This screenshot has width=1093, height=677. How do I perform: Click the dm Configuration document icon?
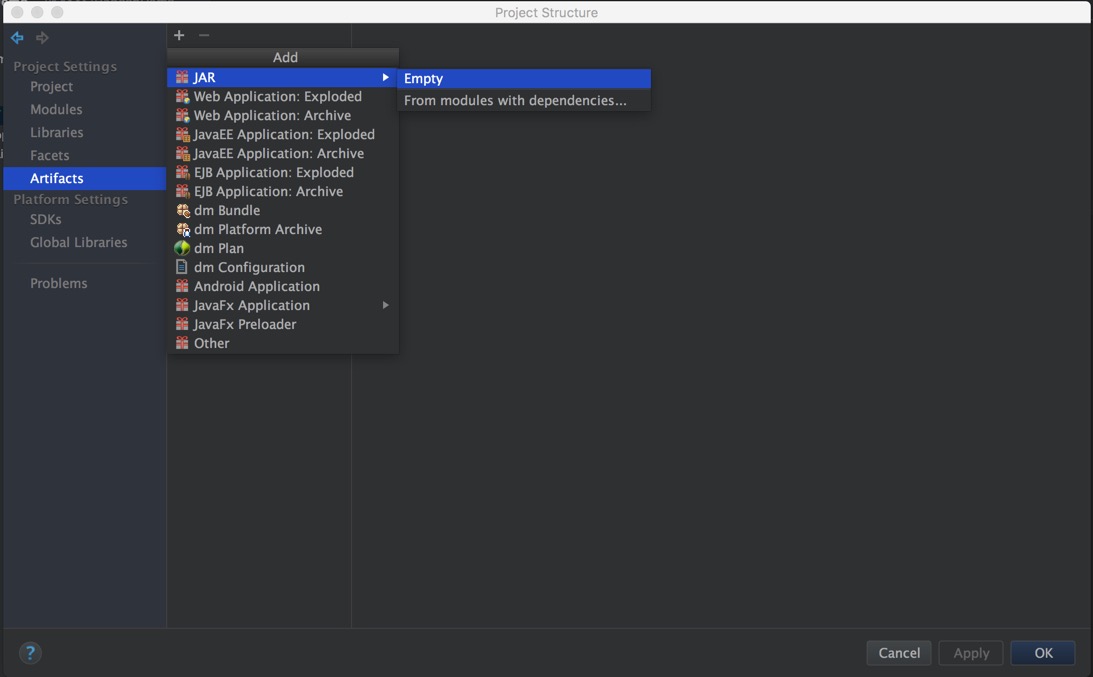pos(182,267)
